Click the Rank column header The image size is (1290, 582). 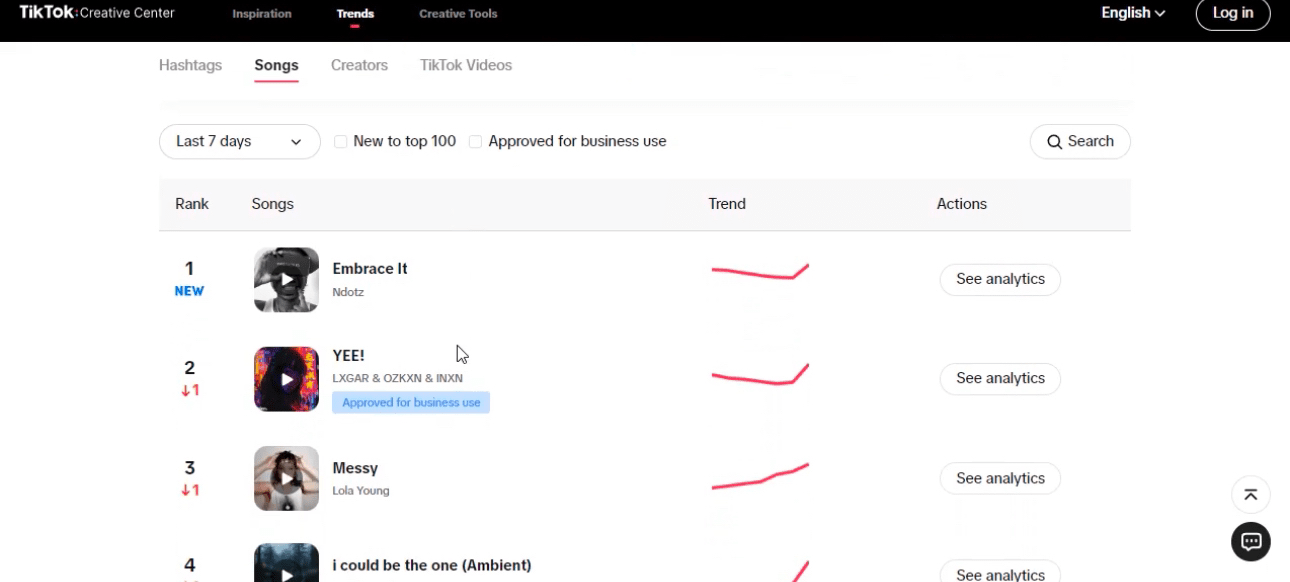click(192, 204)
